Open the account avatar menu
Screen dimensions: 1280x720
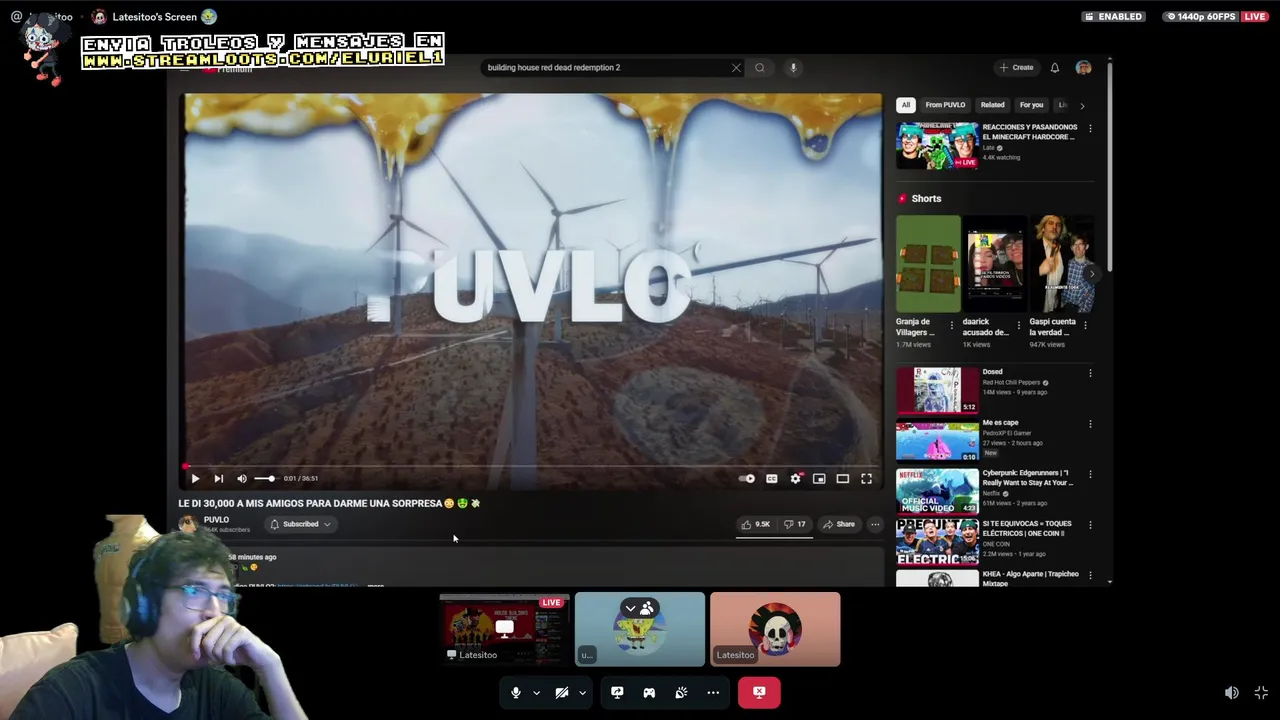[x=1083, y=68]
